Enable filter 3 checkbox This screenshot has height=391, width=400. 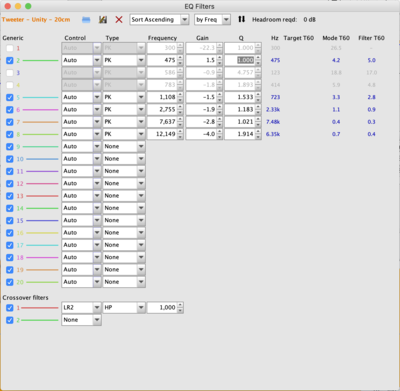point(10,73)
